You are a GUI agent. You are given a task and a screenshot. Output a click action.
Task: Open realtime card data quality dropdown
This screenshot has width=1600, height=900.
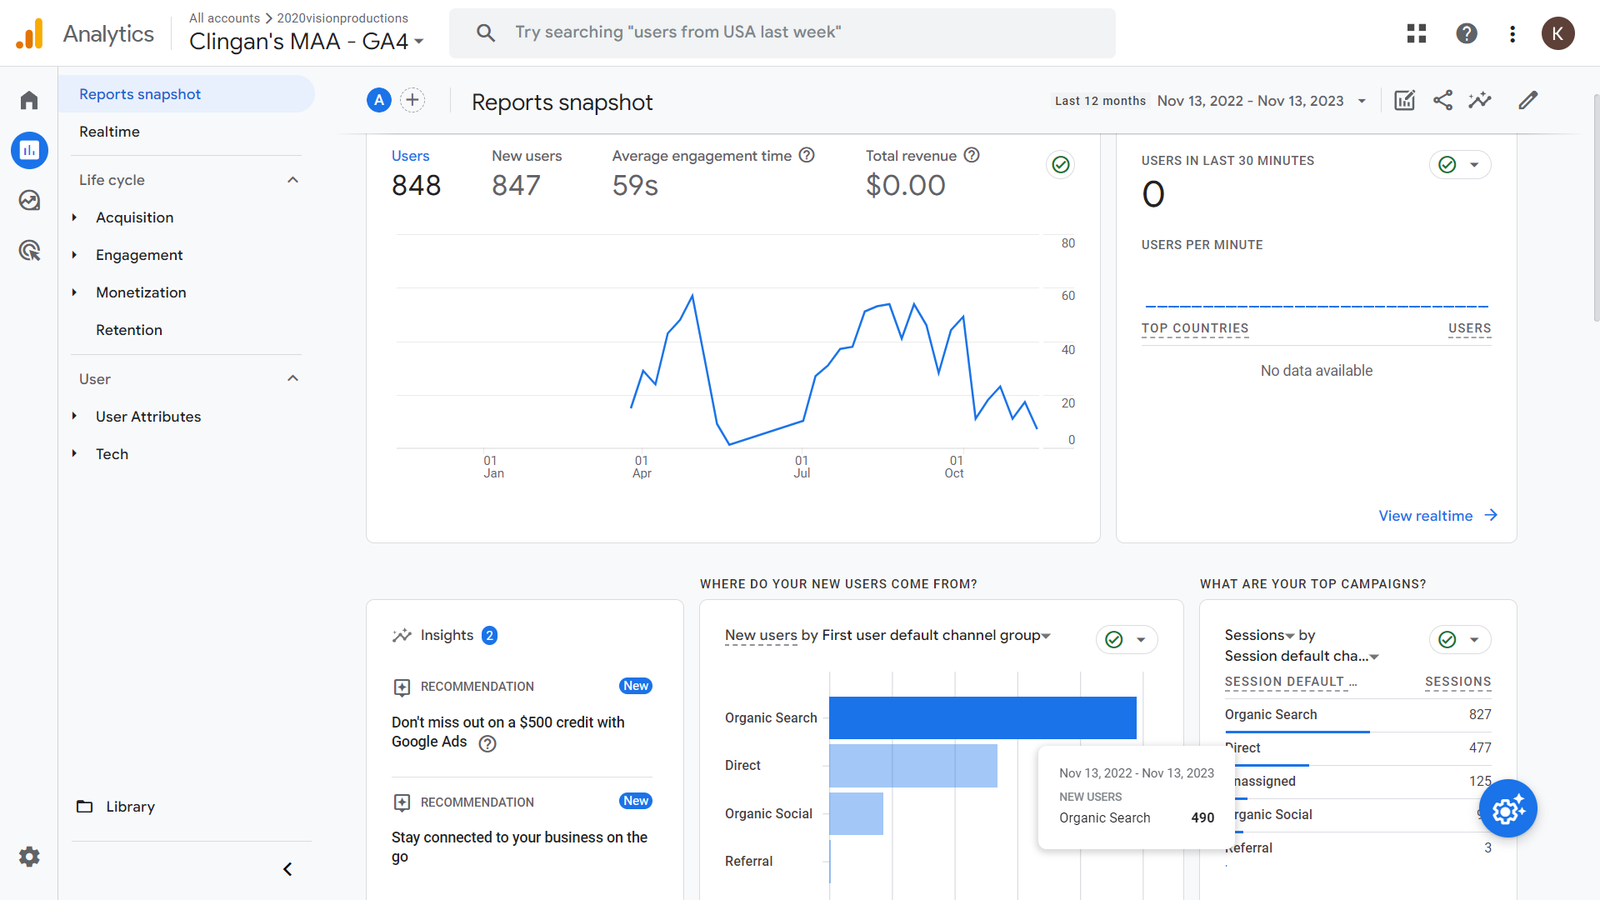pos(1460,165)
